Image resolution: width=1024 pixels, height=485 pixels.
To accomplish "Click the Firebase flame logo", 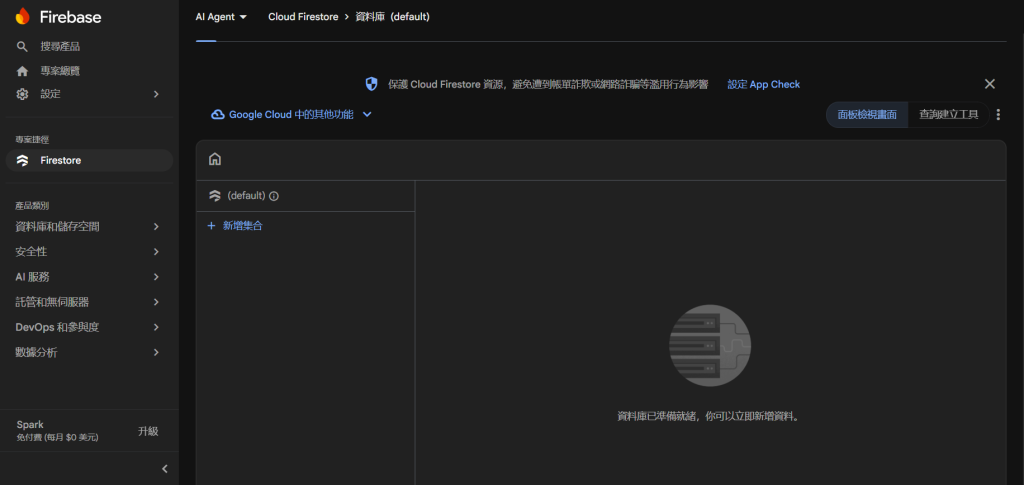I will point(23,16).
